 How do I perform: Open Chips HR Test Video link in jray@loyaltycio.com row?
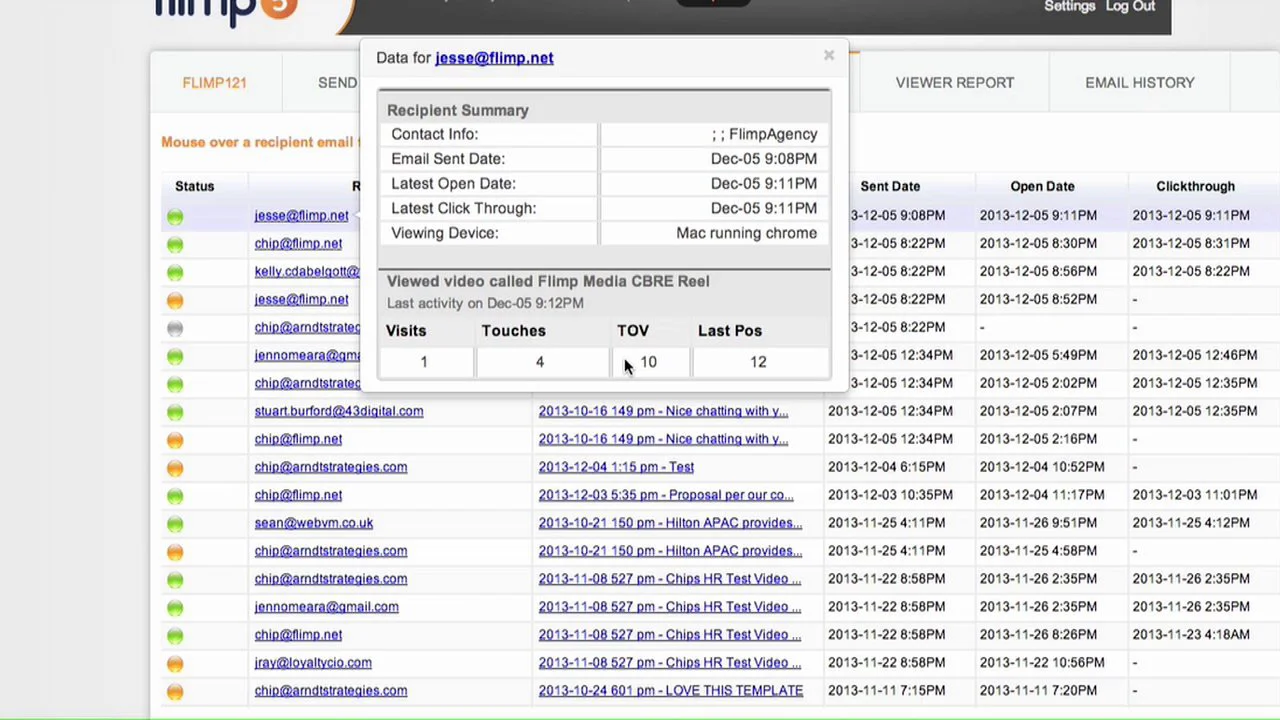pyautogui.click(x=669, y=663)
